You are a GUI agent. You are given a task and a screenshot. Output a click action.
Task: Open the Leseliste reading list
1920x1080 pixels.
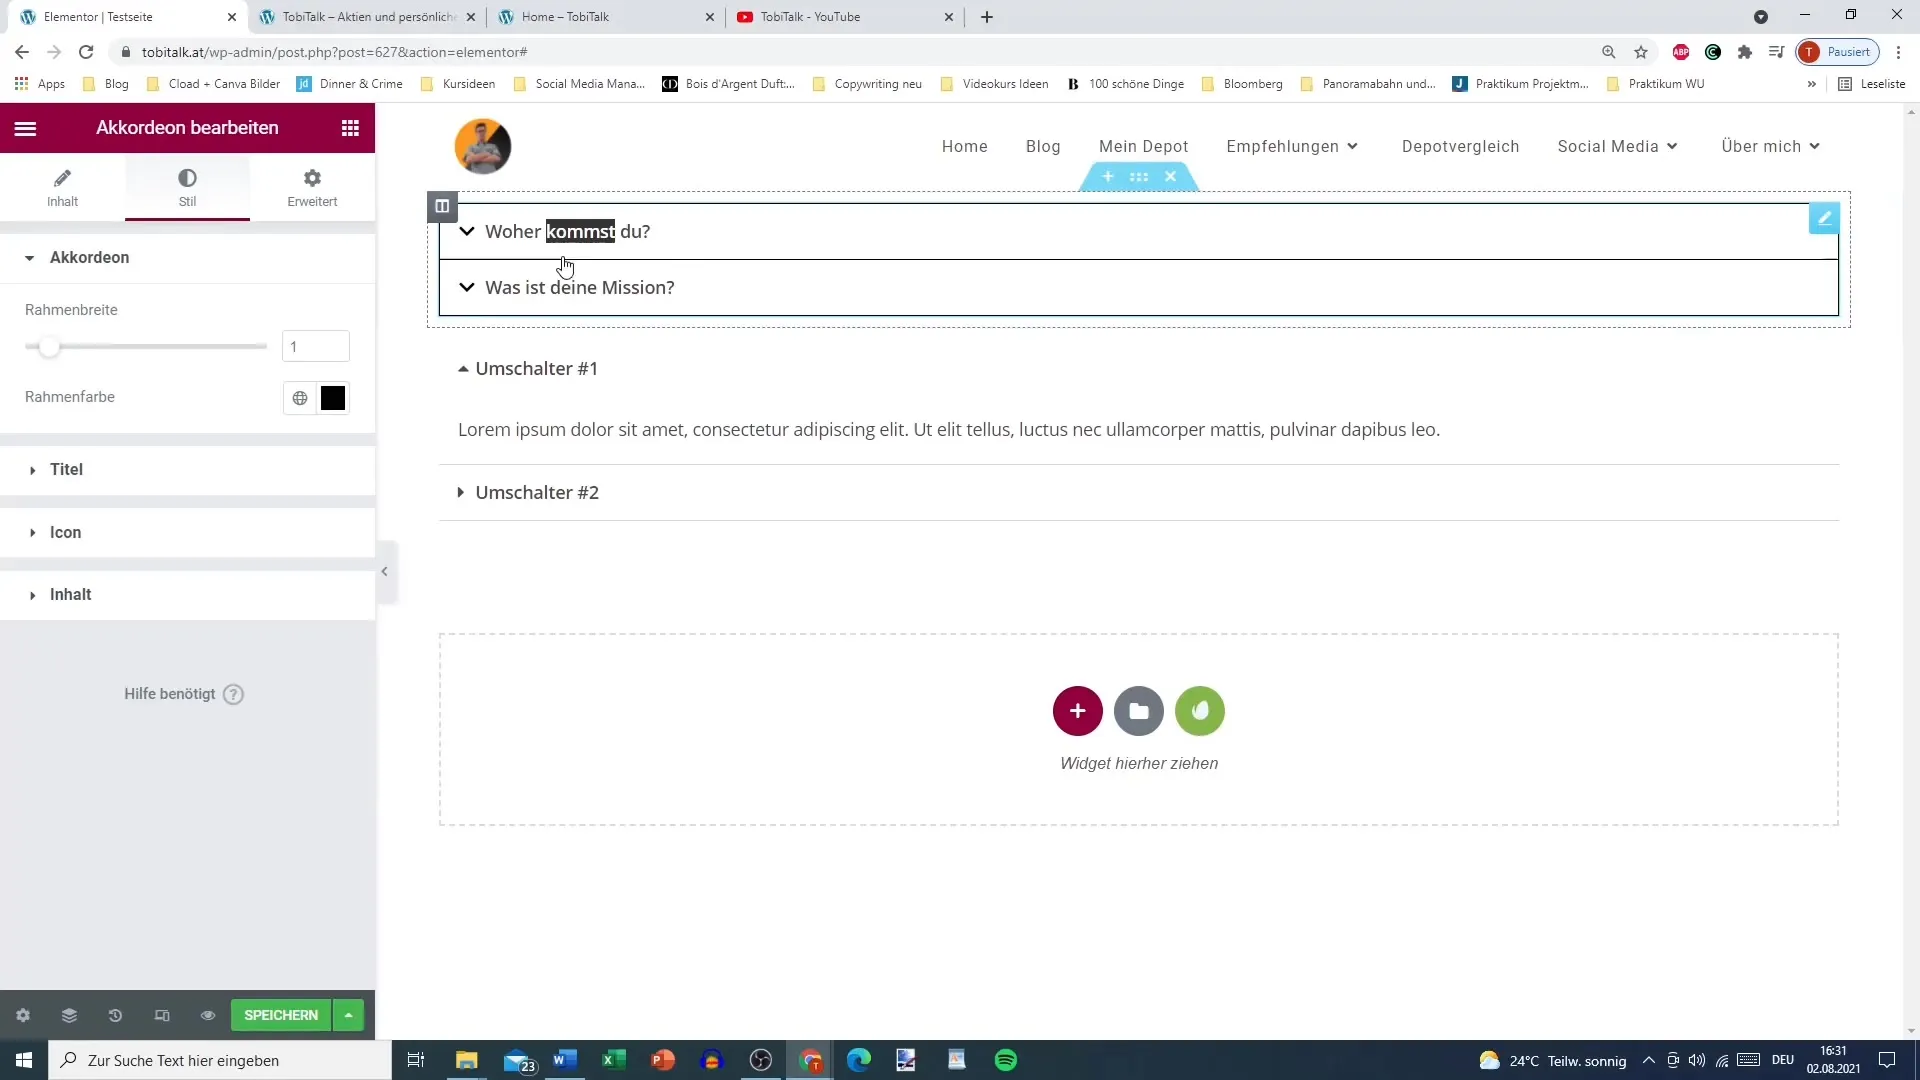tap(1872, 84)
